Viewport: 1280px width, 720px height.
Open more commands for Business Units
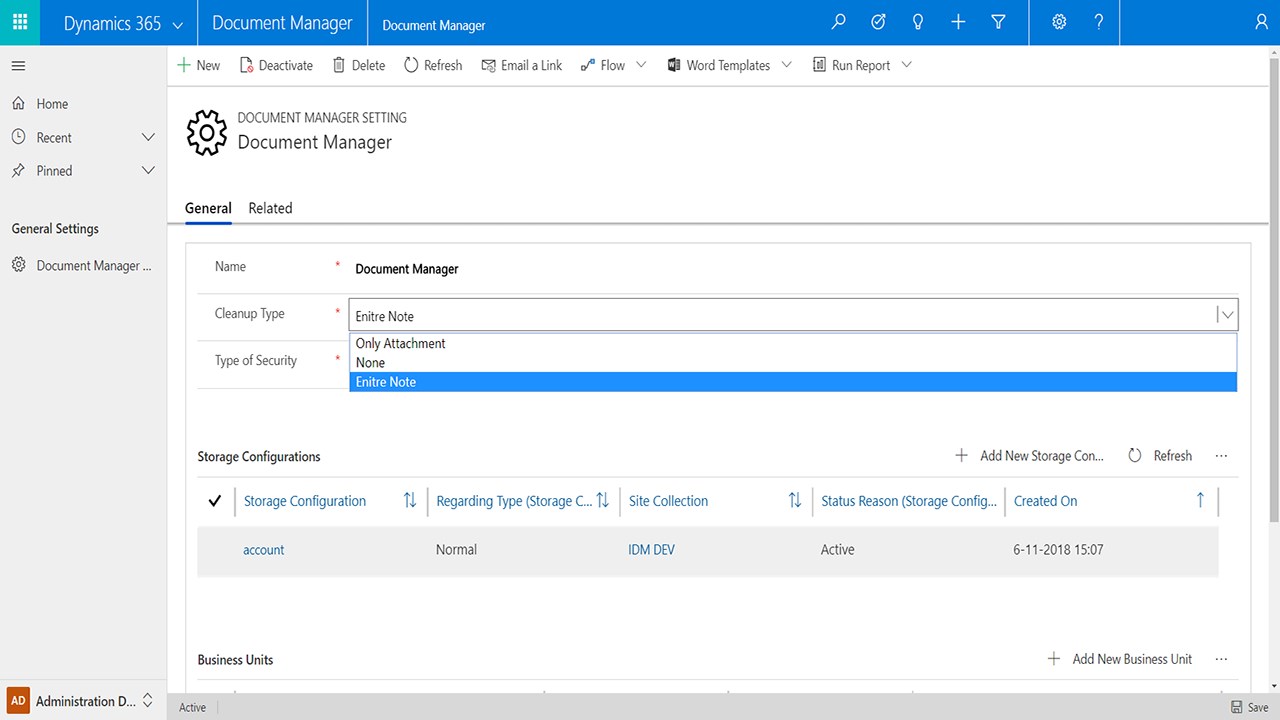(1221, 659)
